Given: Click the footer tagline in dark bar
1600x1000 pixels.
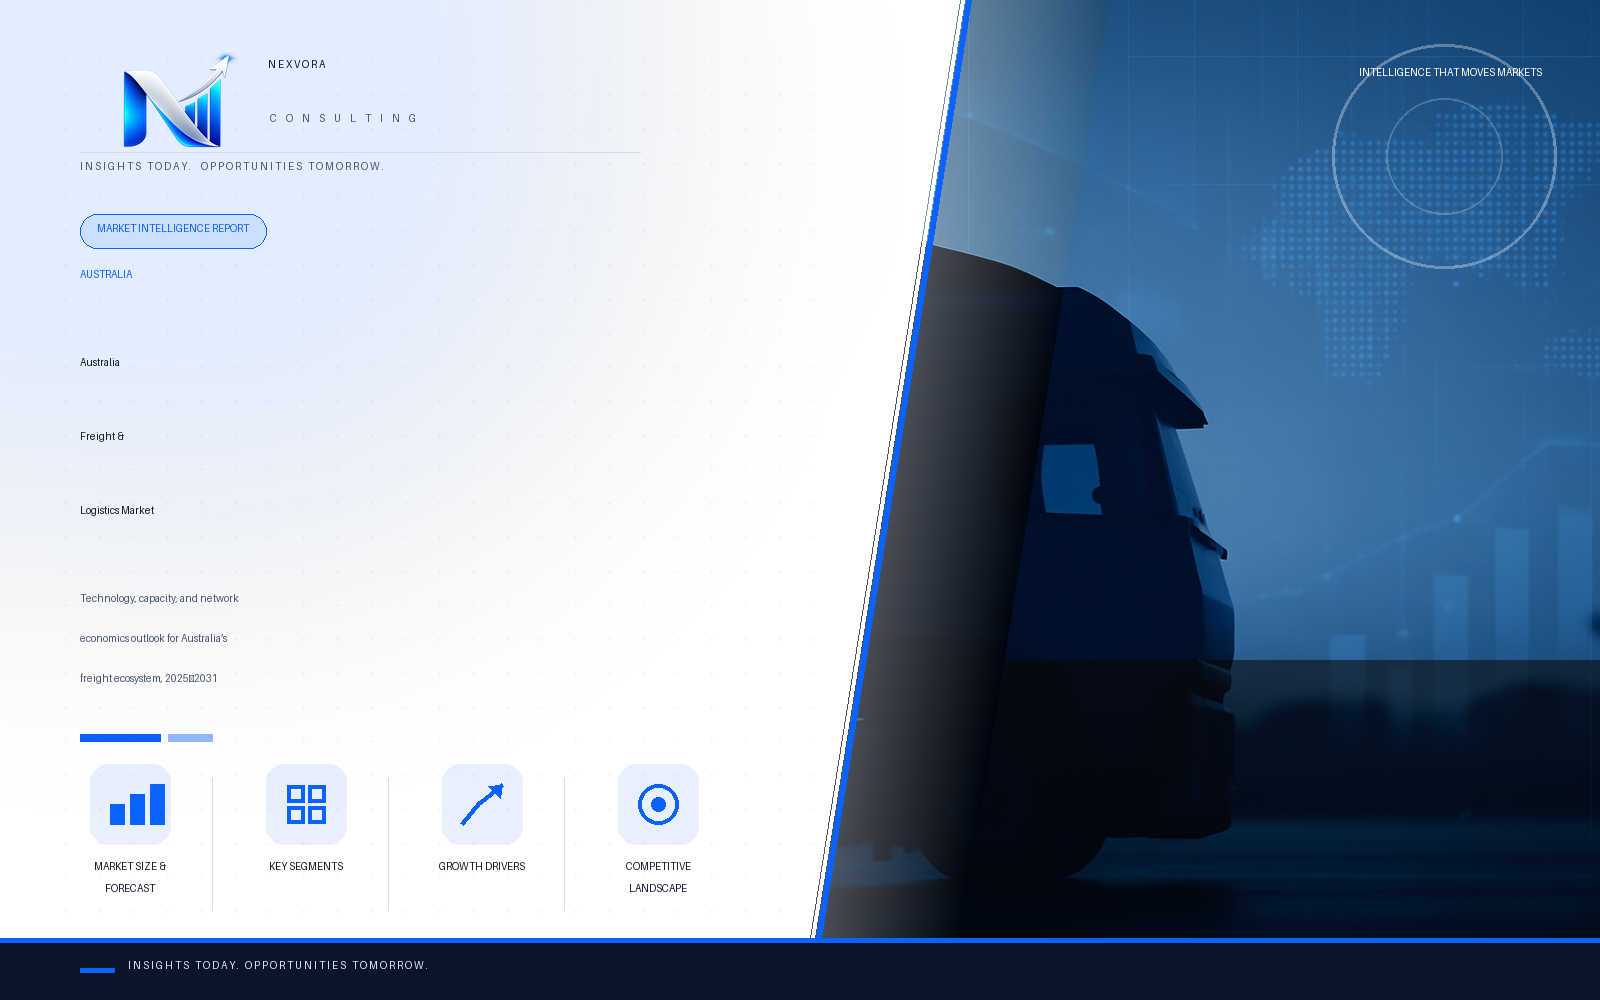Looking at the screenshot, I should pos(278,965).
